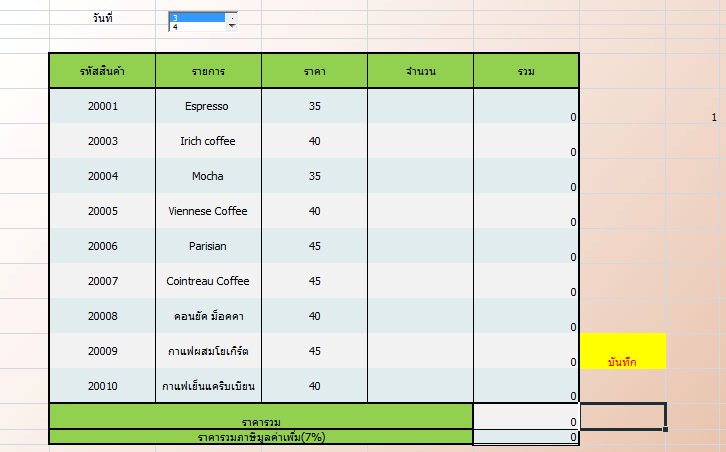Click the ราคา header cell
This screenshot has width=726, height=452.
(x=314, y=71)
